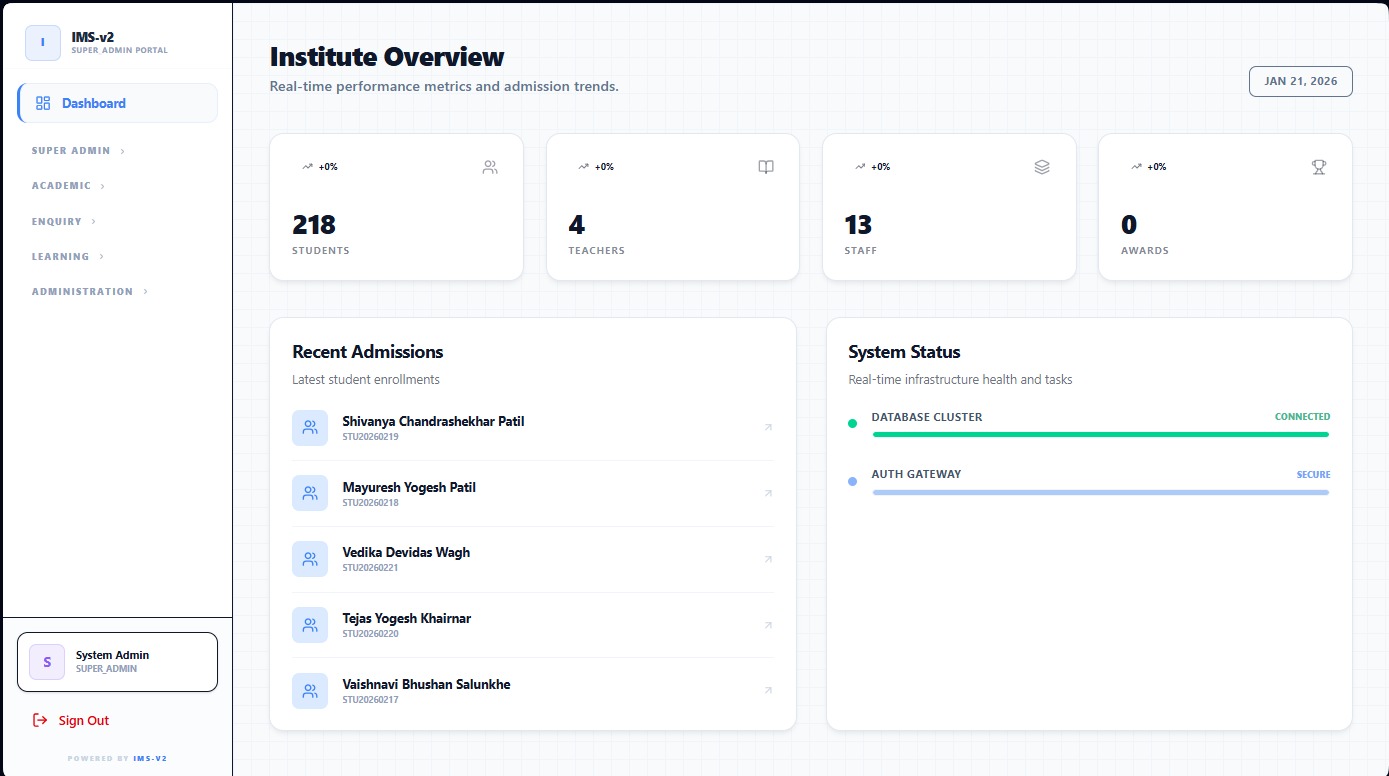Image resolution: width=1389 pixels, height=776 pixels.
Task: Click the trophy icon on the Awards card
Action: (1318, 167)
